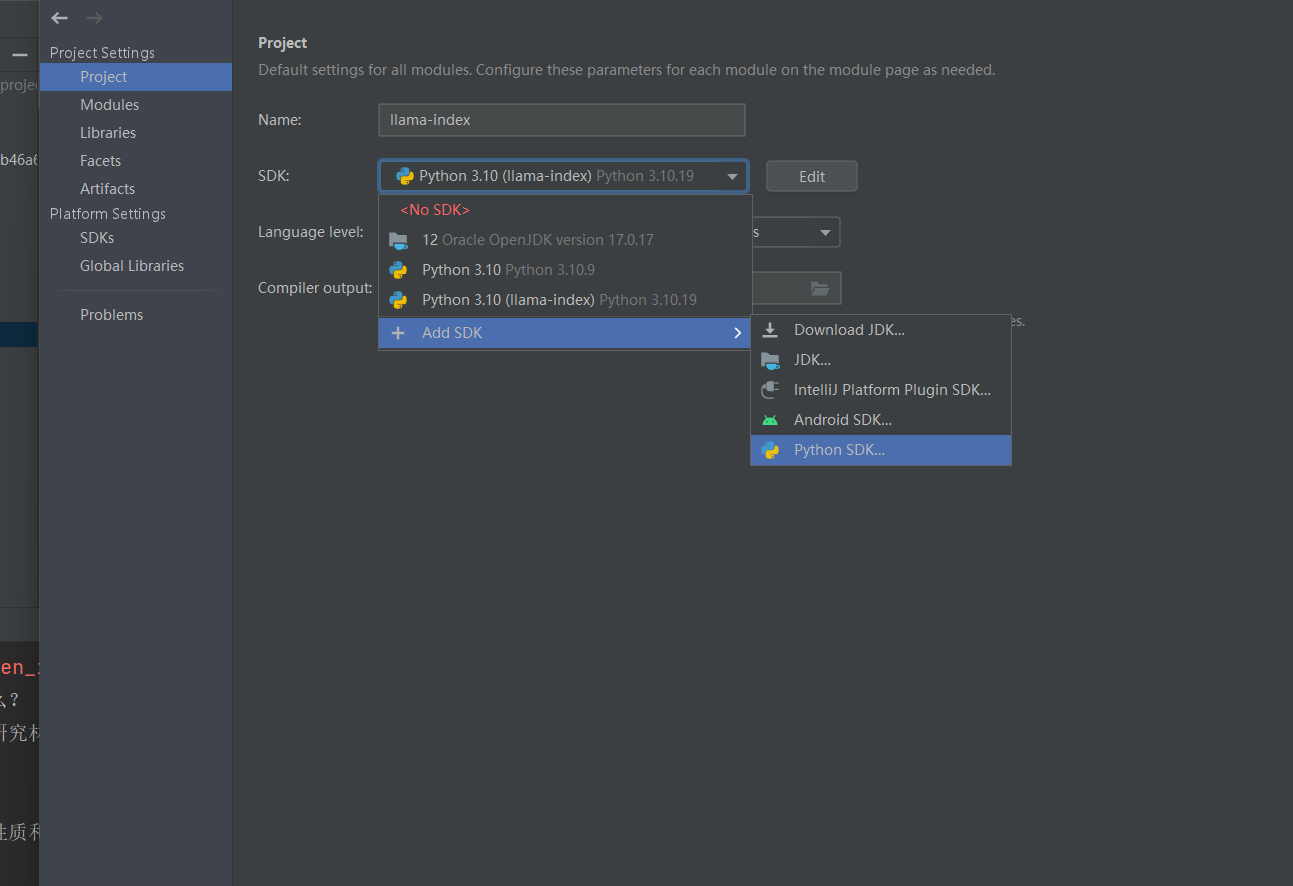Click the Platform Settings section header
Viewport: 1293px width, 886px height.
(x=108, y=214)
